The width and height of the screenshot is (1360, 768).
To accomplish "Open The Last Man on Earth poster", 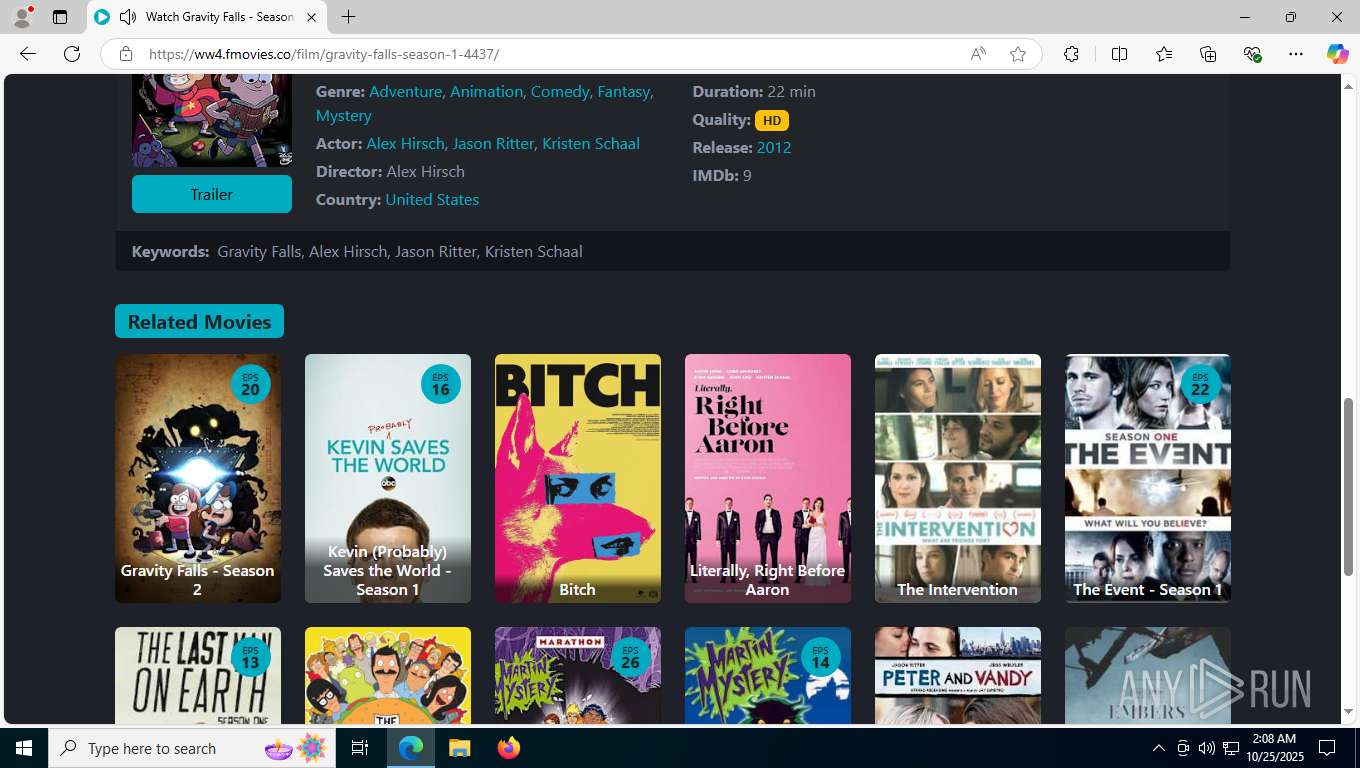I will (198, 675).
